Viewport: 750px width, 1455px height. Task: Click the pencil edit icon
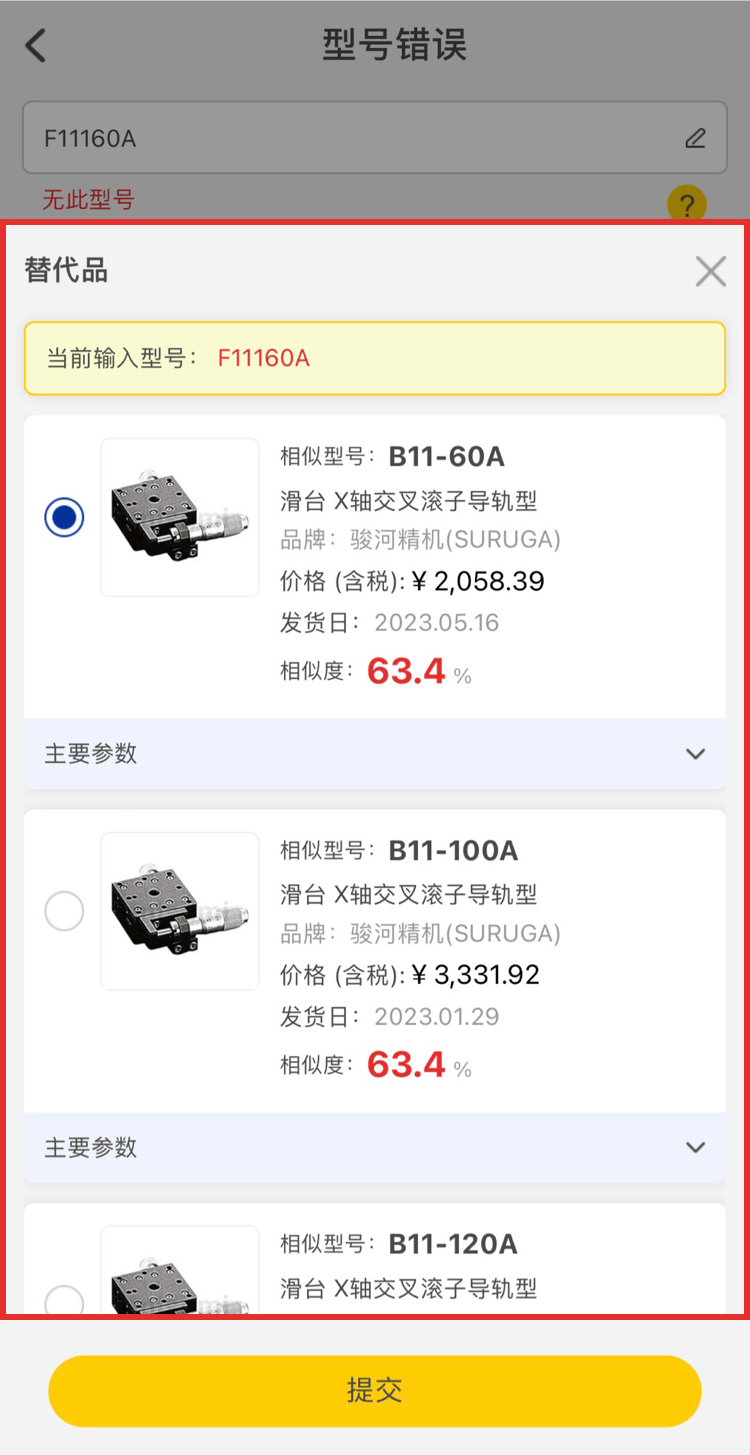coord(695,138)
